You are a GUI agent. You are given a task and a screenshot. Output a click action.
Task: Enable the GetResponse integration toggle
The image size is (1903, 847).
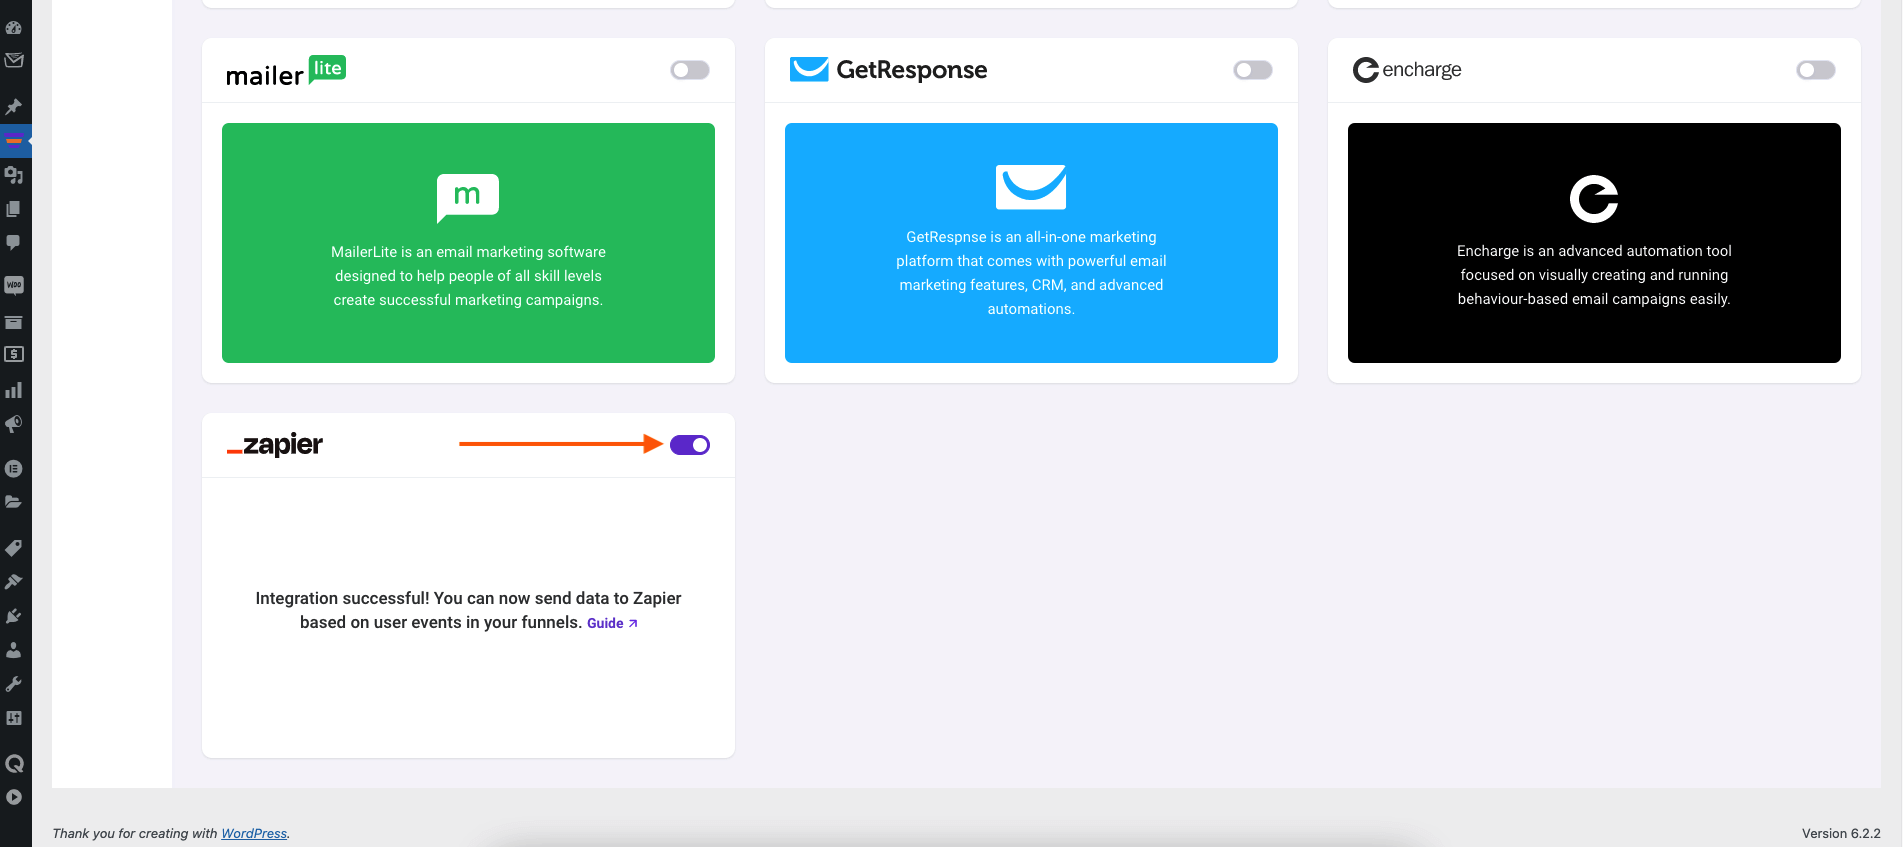point(1253,70)
